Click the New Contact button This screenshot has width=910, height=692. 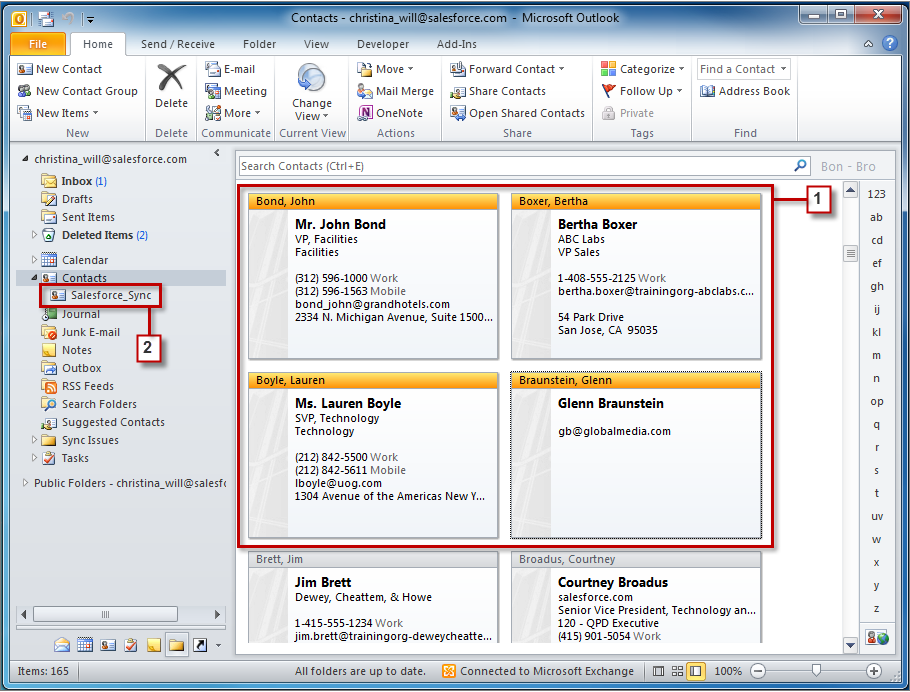60,69
